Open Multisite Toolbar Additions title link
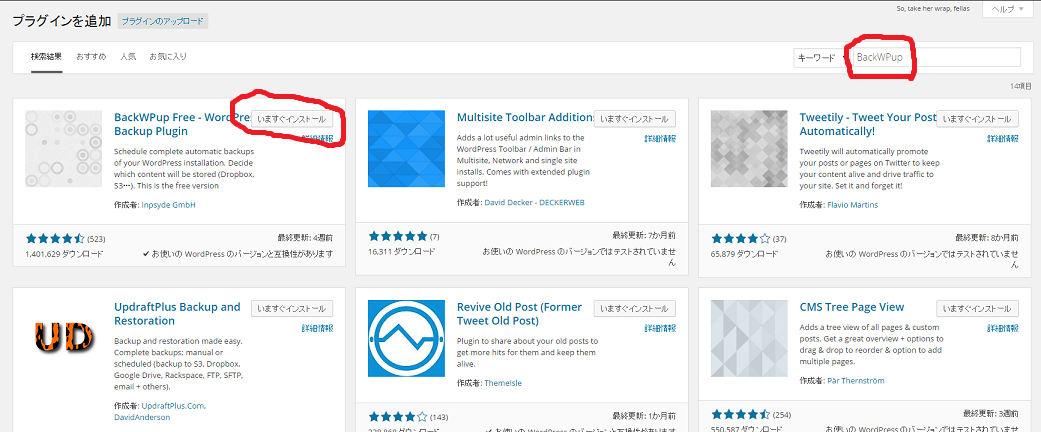The height and width of the screenshot is (432, 1041). 525,117
